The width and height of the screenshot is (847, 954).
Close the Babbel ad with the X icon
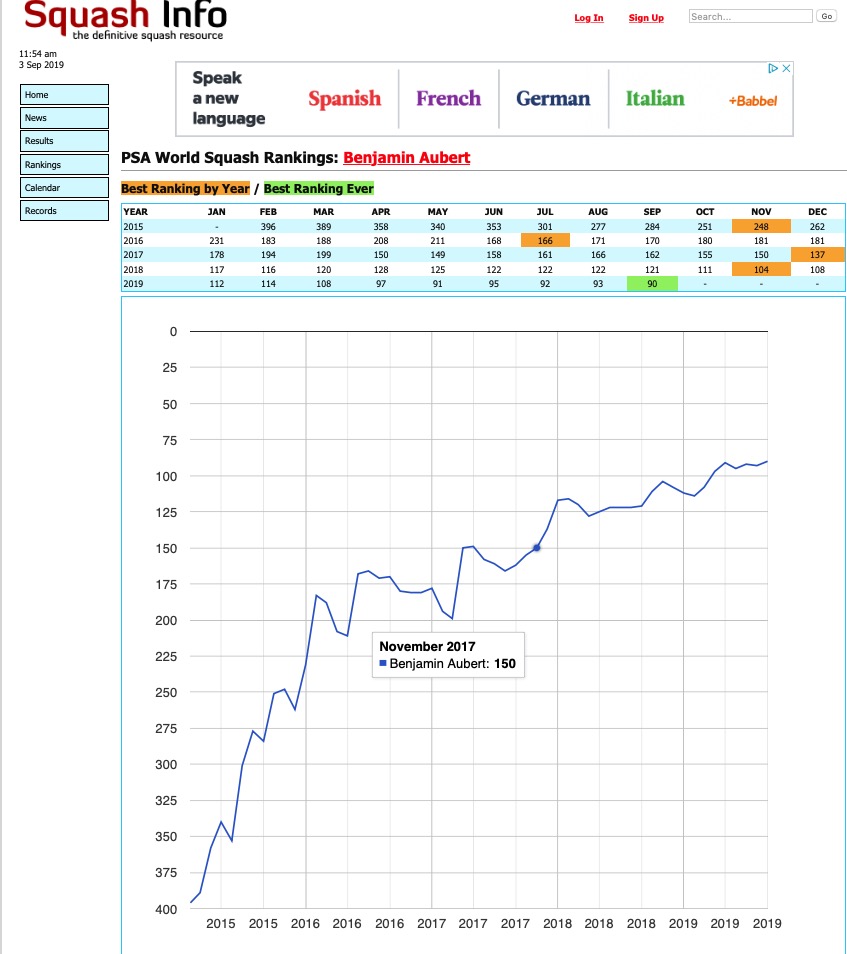pos(787,69)
